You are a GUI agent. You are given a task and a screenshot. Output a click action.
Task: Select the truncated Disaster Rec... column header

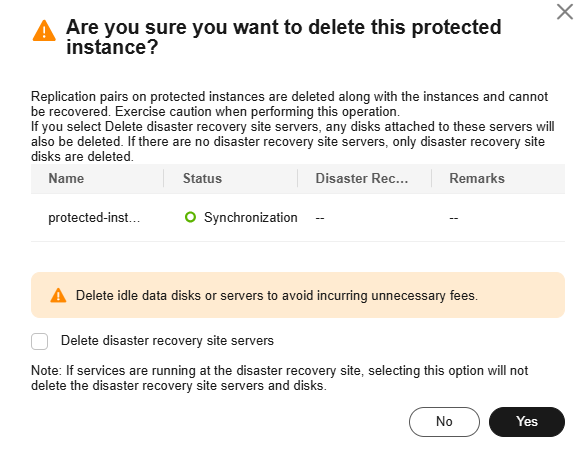[x=362, y=178]
